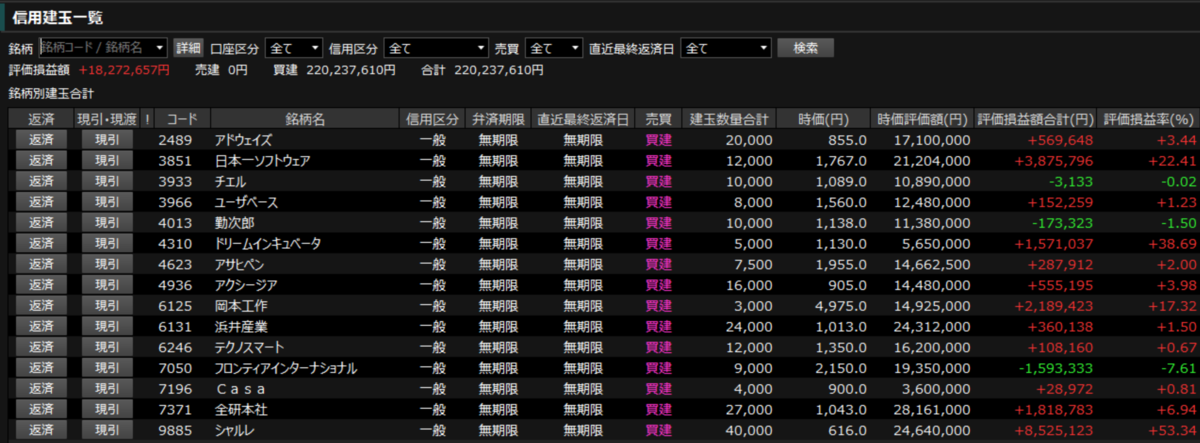1200x443 pixels.
Task: Sort by the 評価損益額合計(円) column header
Action: pos(1035,119)
